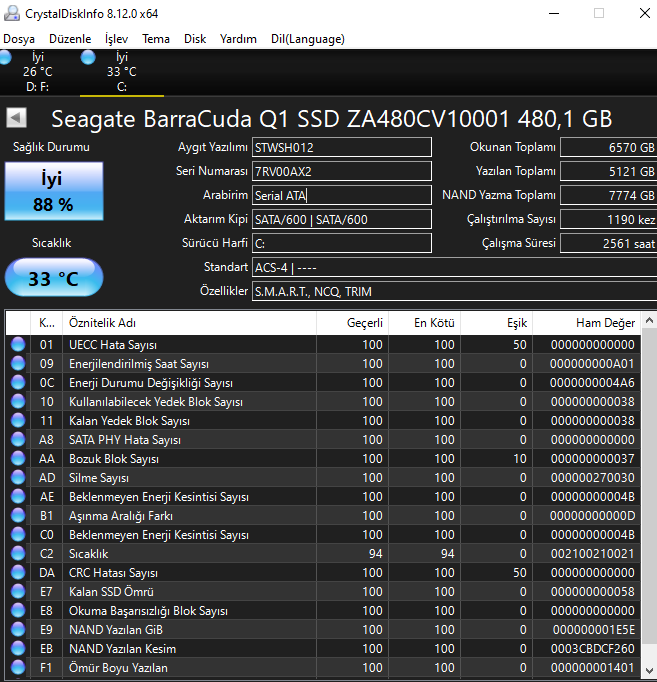Select the Sıcaklık raw value 002100210021
This screenshot has height=682, width=657.
pos(592,553)
